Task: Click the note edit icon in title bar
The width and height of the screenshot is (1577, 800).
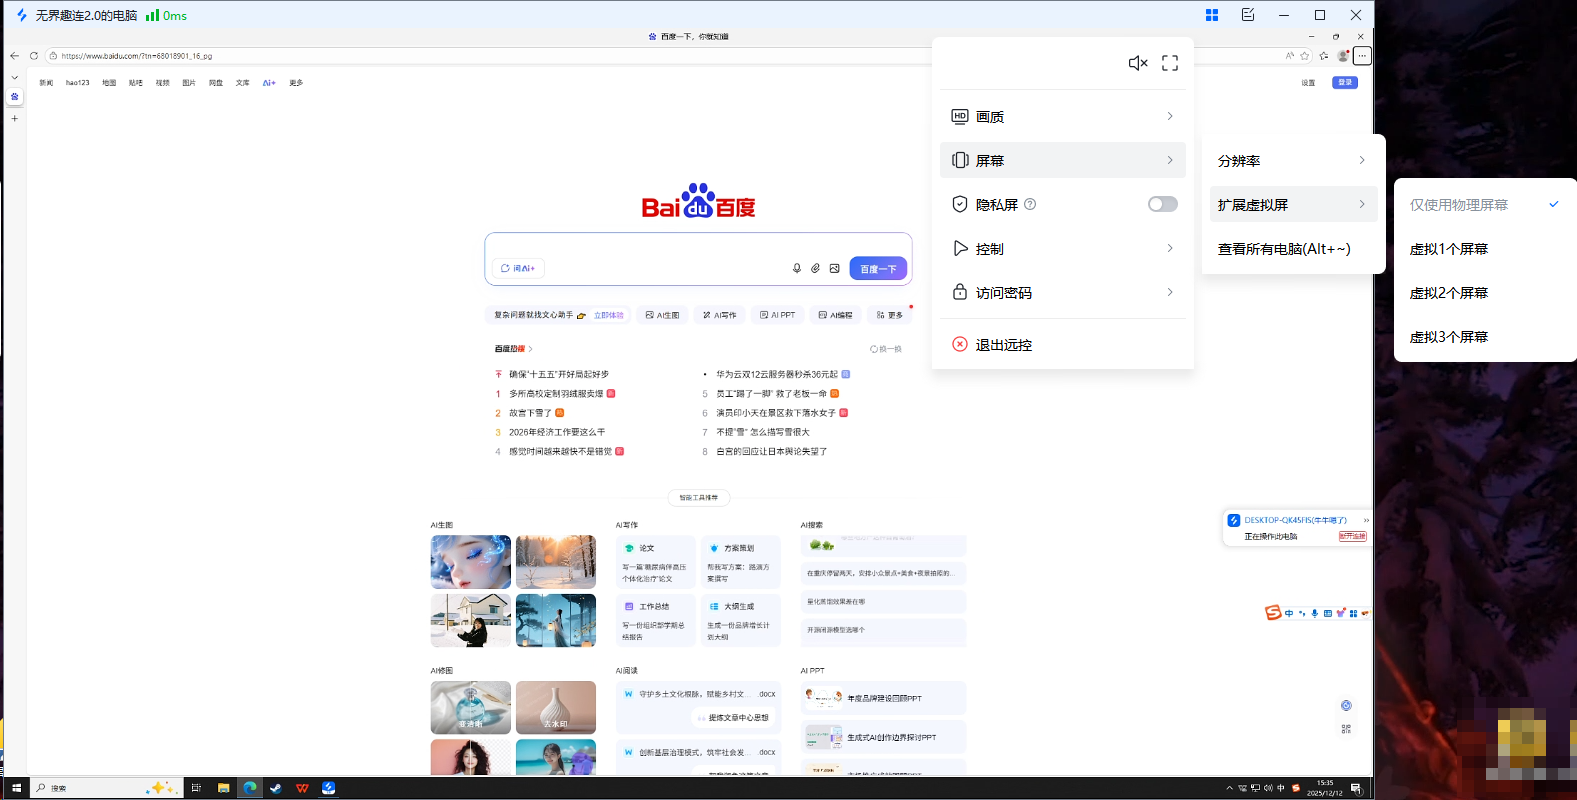Action: coord(1248,15)
